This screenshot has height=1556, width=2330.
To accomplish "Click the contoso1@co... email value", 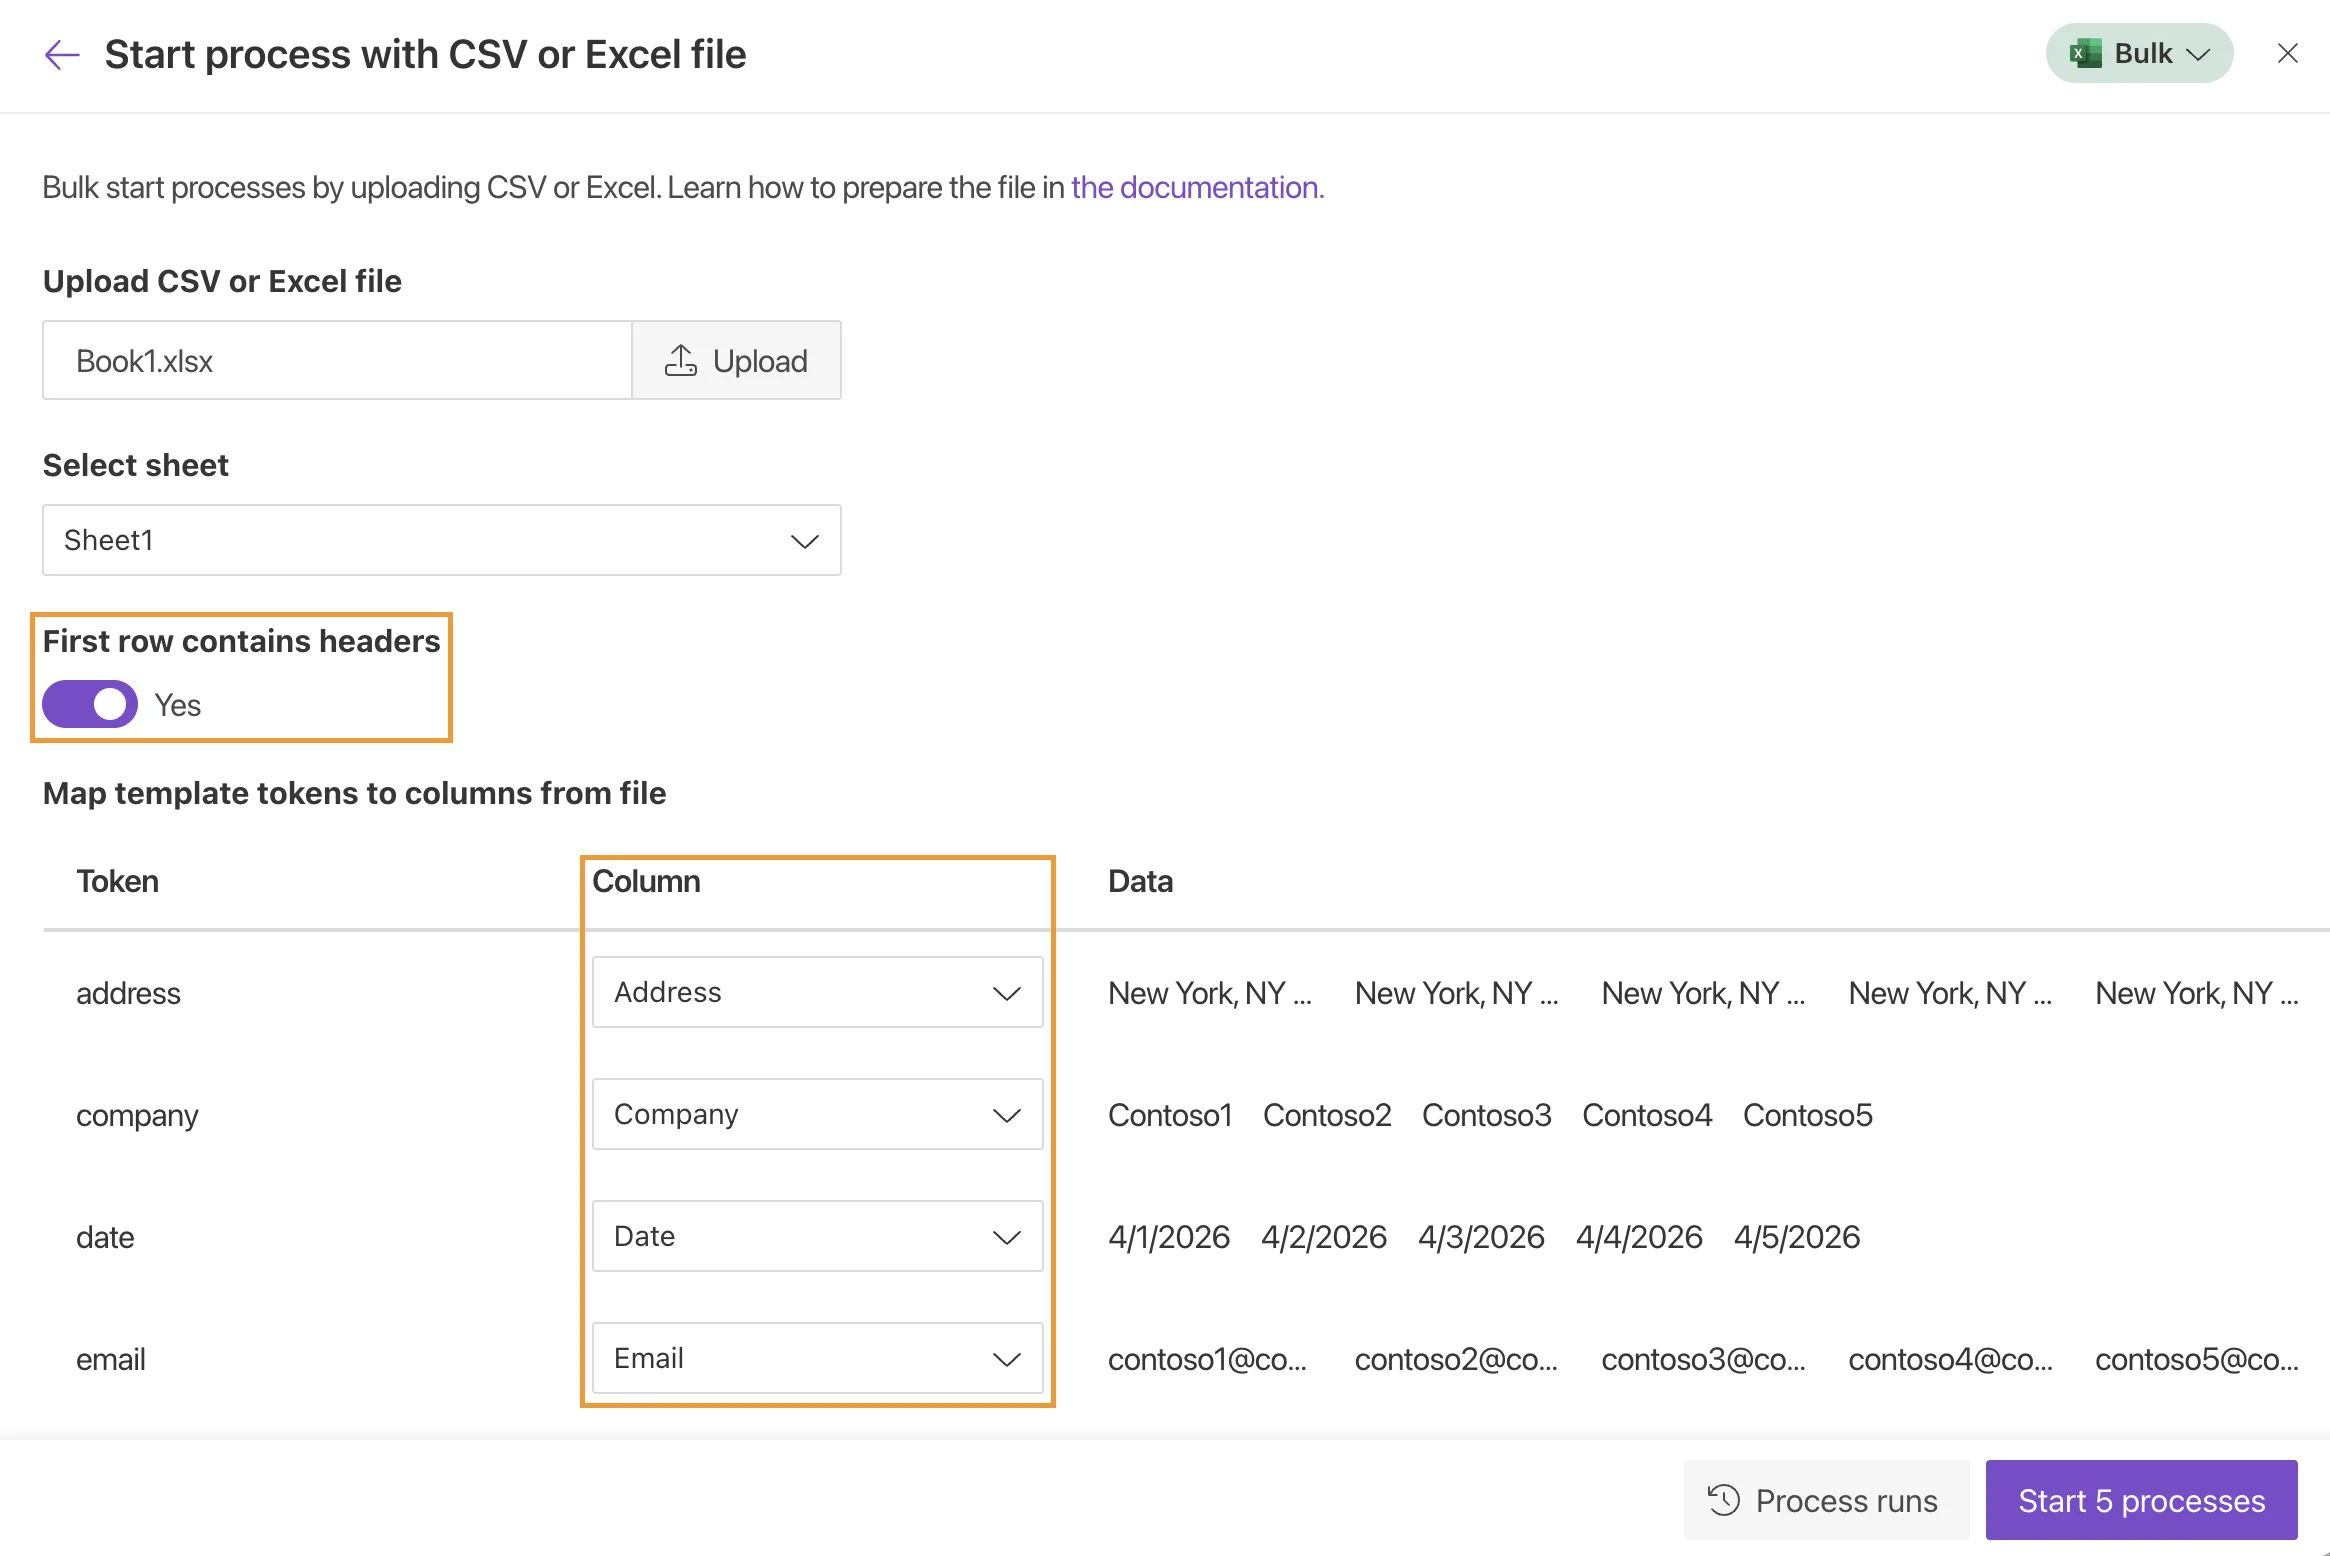I will (1207, 1359).
